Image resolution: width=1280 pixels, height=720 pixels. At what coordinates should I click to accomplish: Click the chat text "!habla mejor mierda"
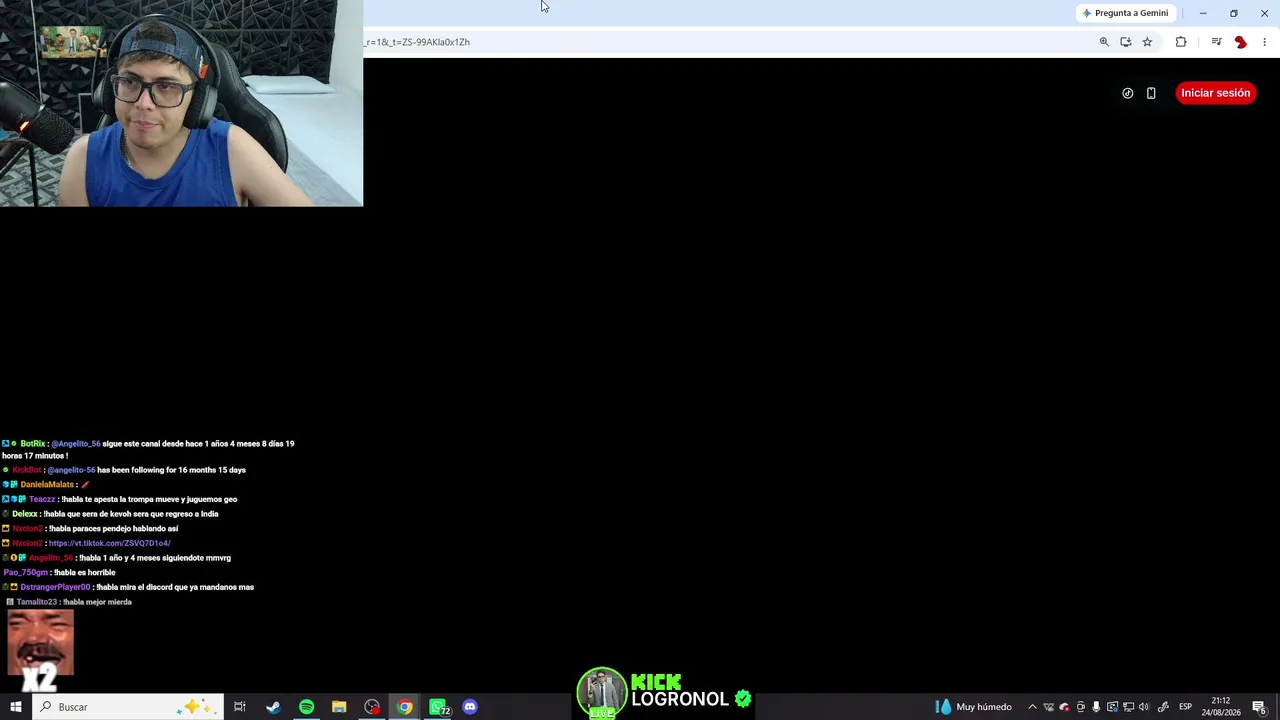[97, 602]
